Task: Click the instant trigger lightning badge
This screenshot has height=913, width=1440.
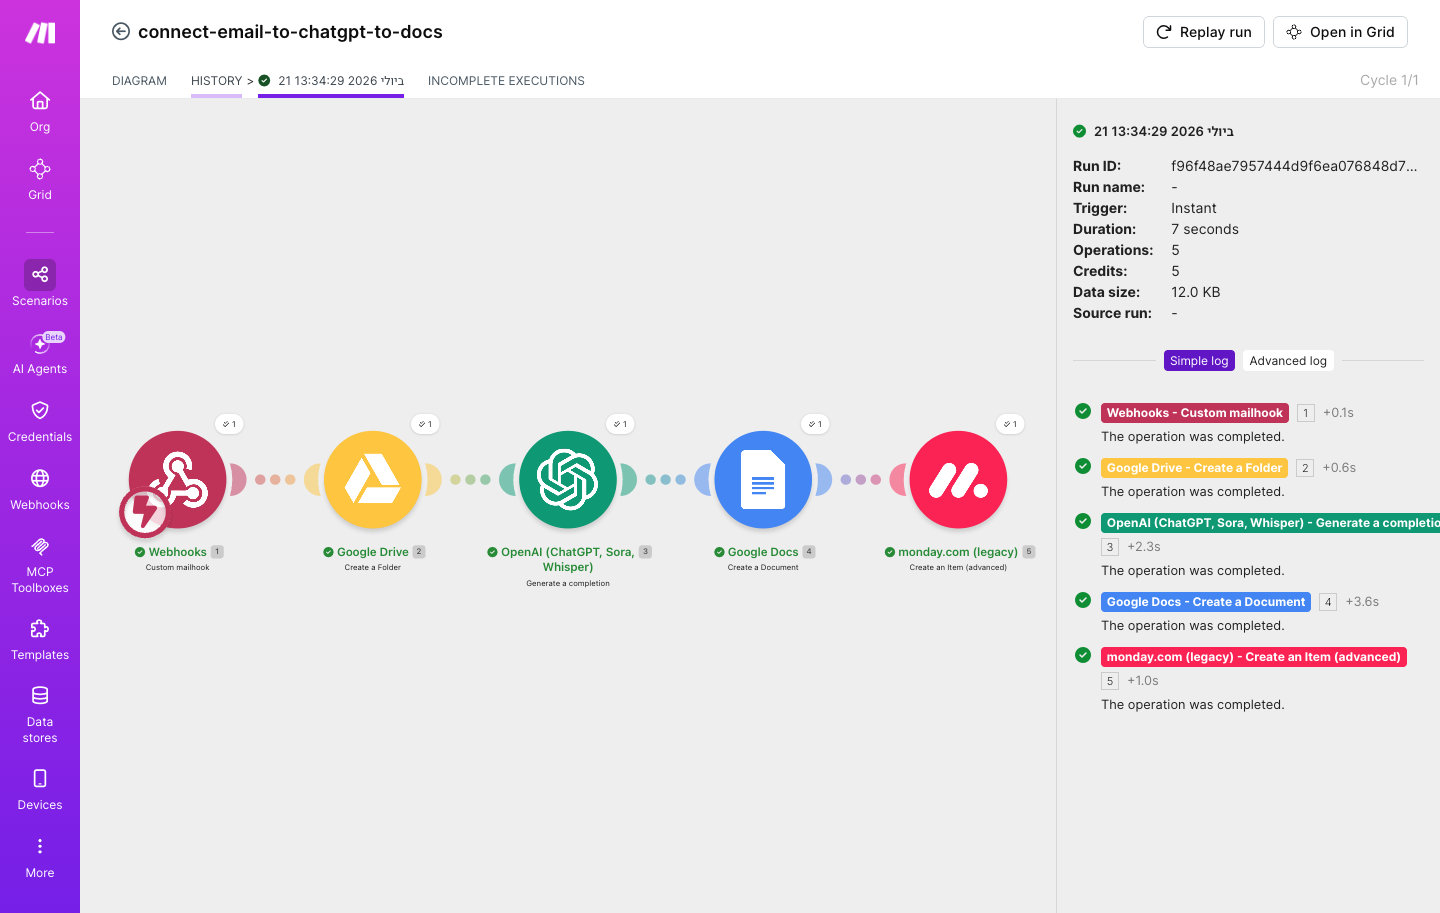Action: [x=144, y=512]
